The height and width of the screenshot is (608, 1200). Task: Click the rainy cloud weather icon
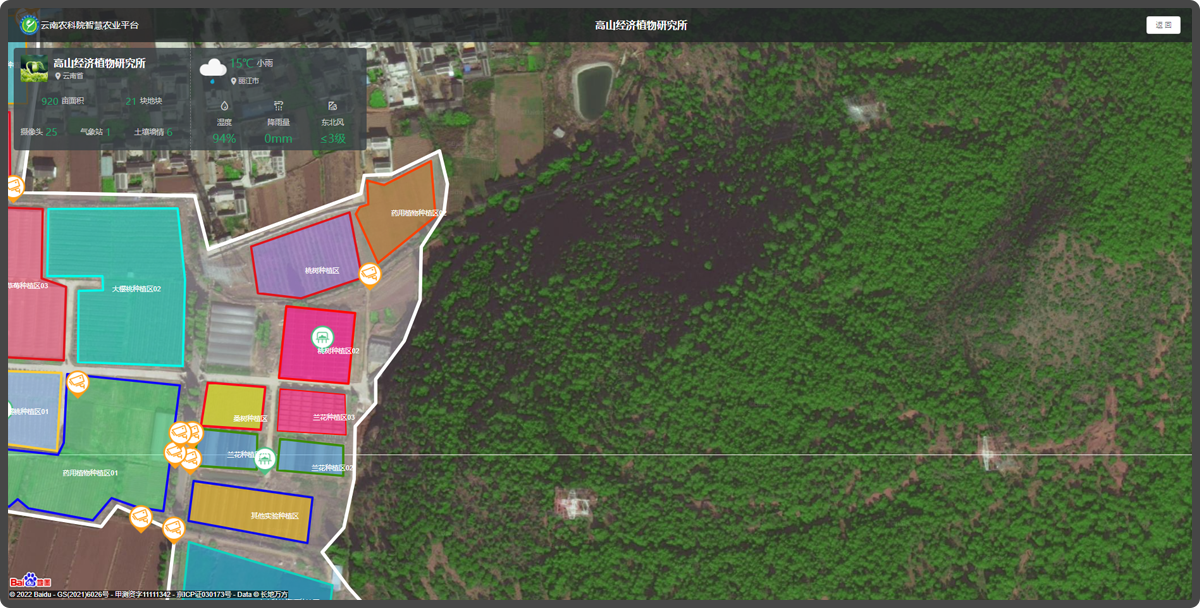coord(212,69)
